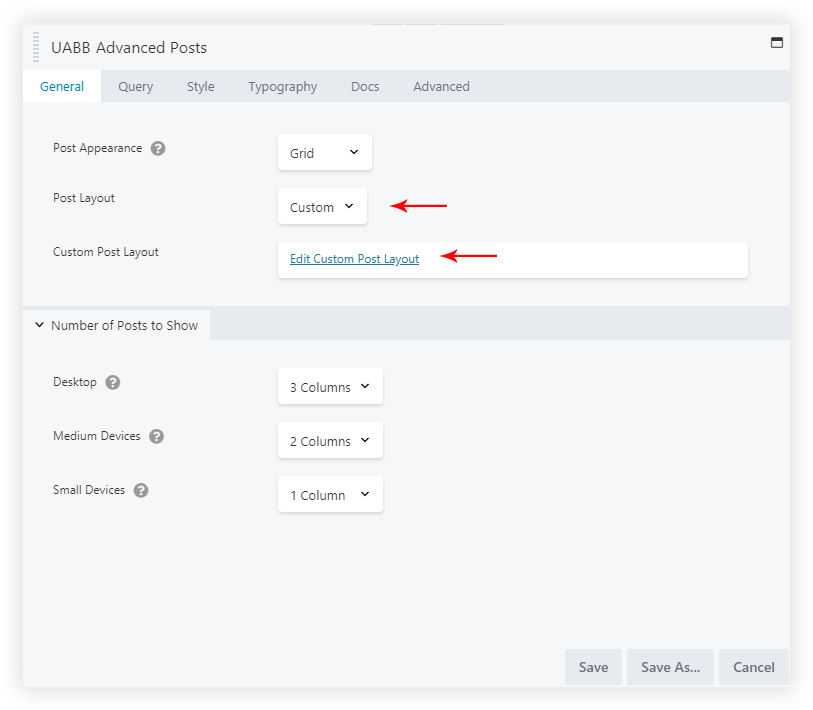Click the Save As... button

(670, 667)
